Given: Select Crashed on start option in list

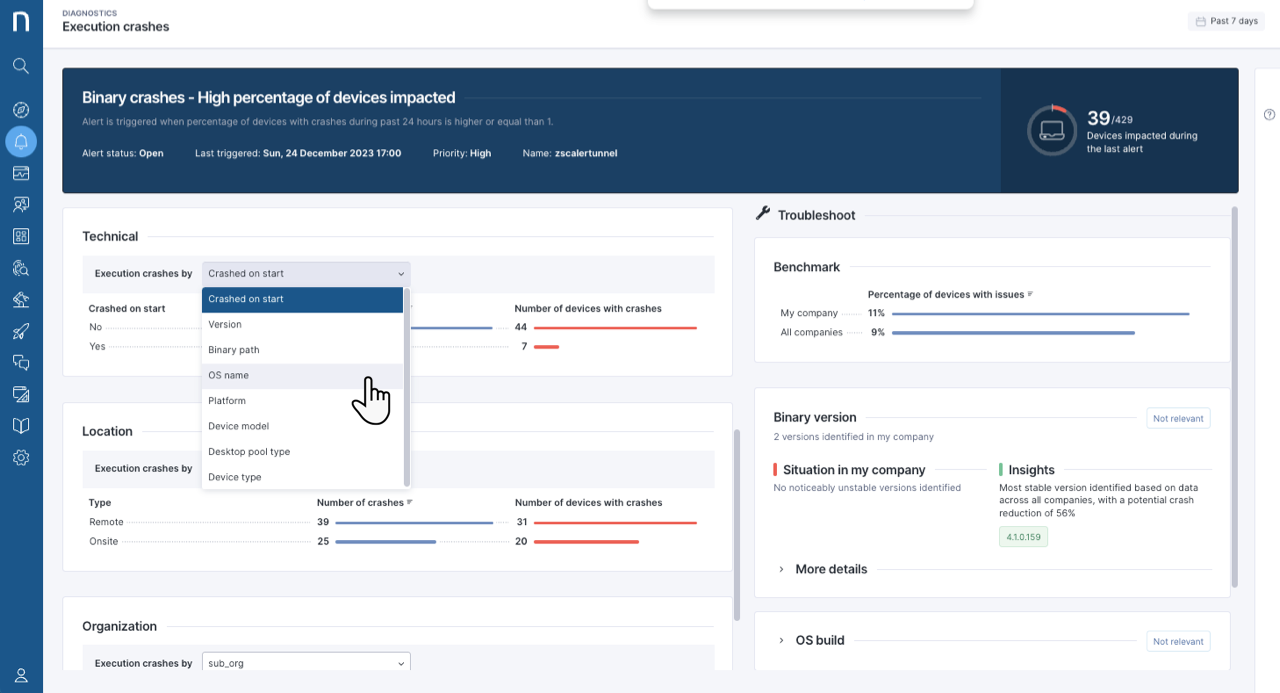Looking at the screenshot, I should point(302,299).
